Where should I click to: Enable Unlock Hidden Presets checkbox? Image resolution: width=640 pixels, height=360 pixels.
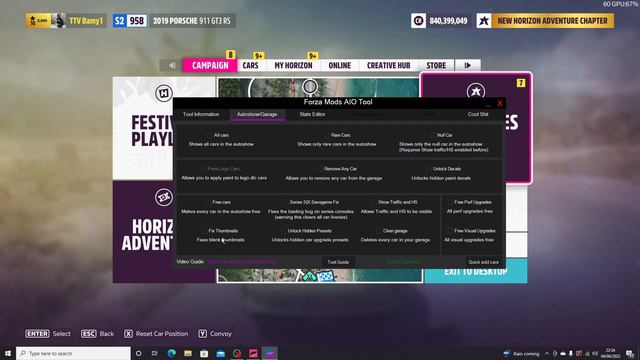pyautogui.click(x=284, y=231)
